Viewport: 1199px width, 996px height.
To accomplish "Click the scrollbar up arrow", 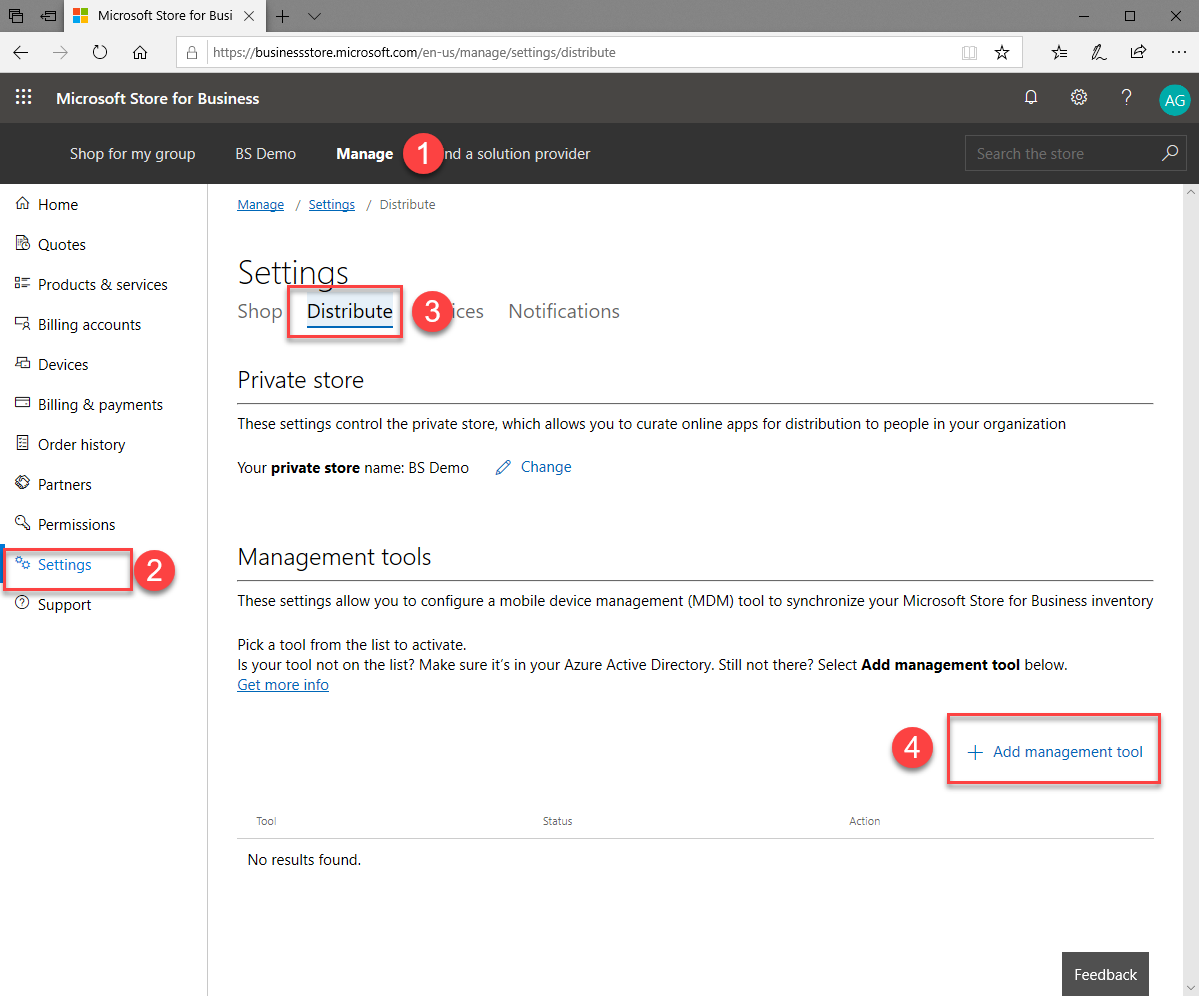I will click(x=1191, y=191).
